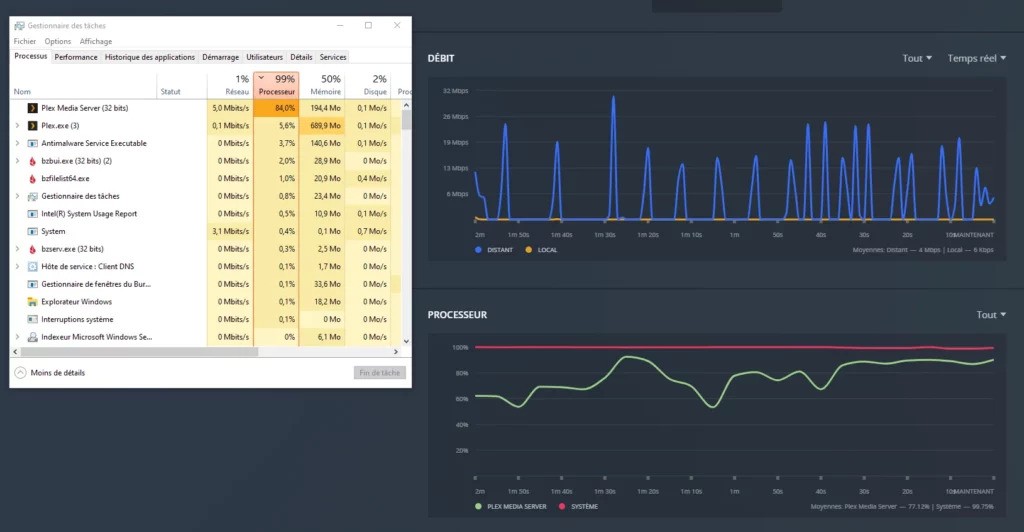
Task: Click the Gestionnaire des tâches row icon
Action: tap(32, 196)
